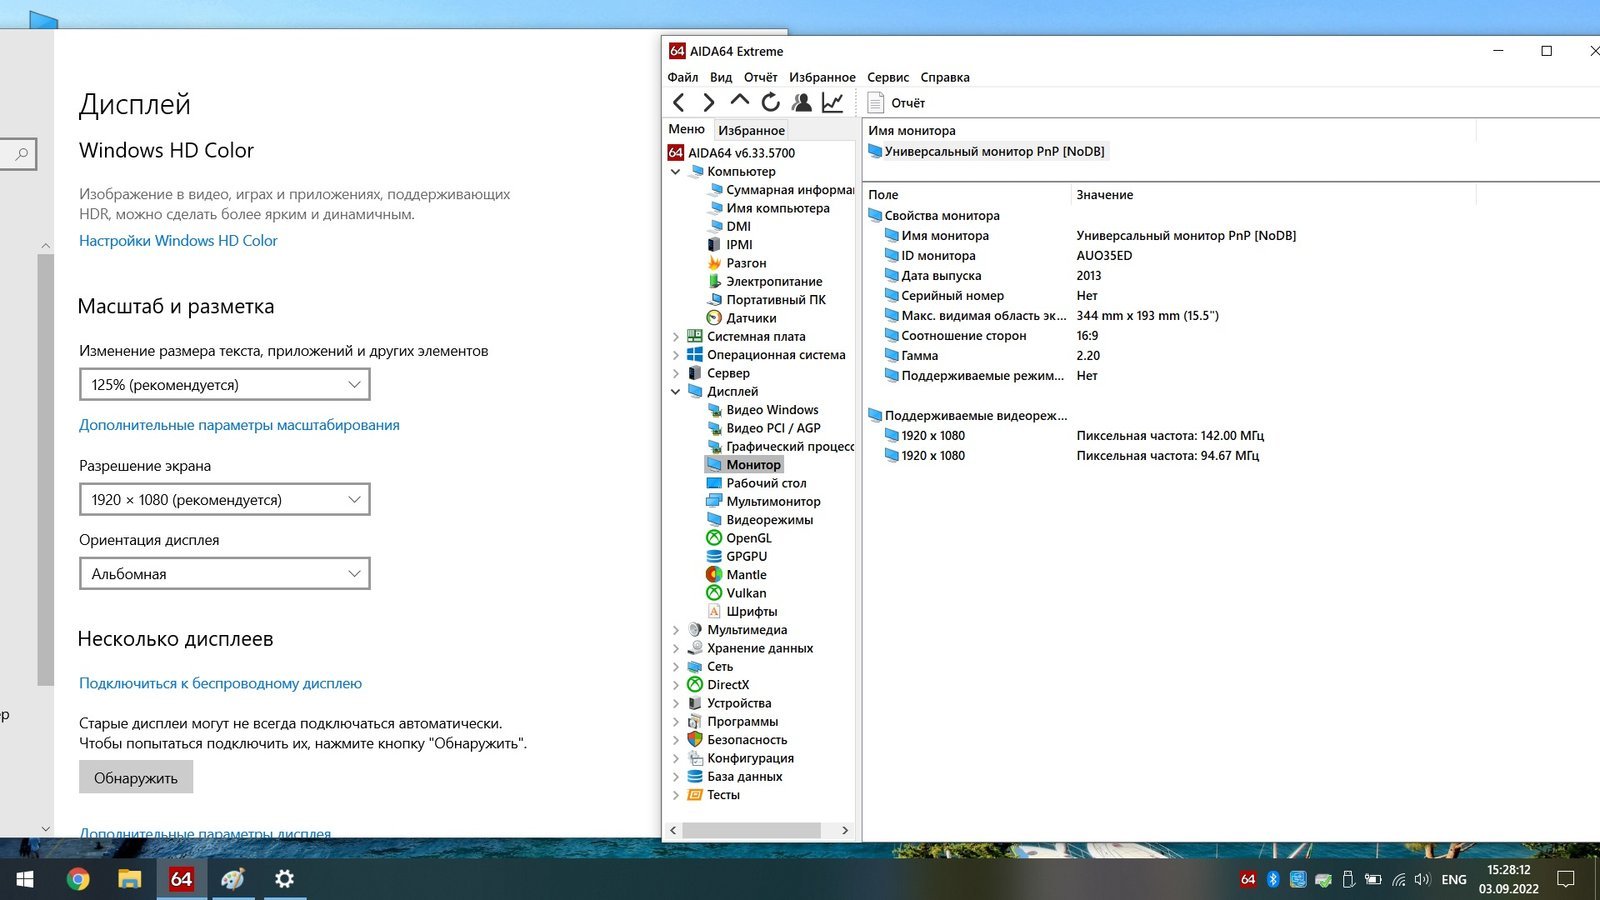Expand the Хранение данных node
Viewport: 1600px width, 900px height.
tap(676, 648)
